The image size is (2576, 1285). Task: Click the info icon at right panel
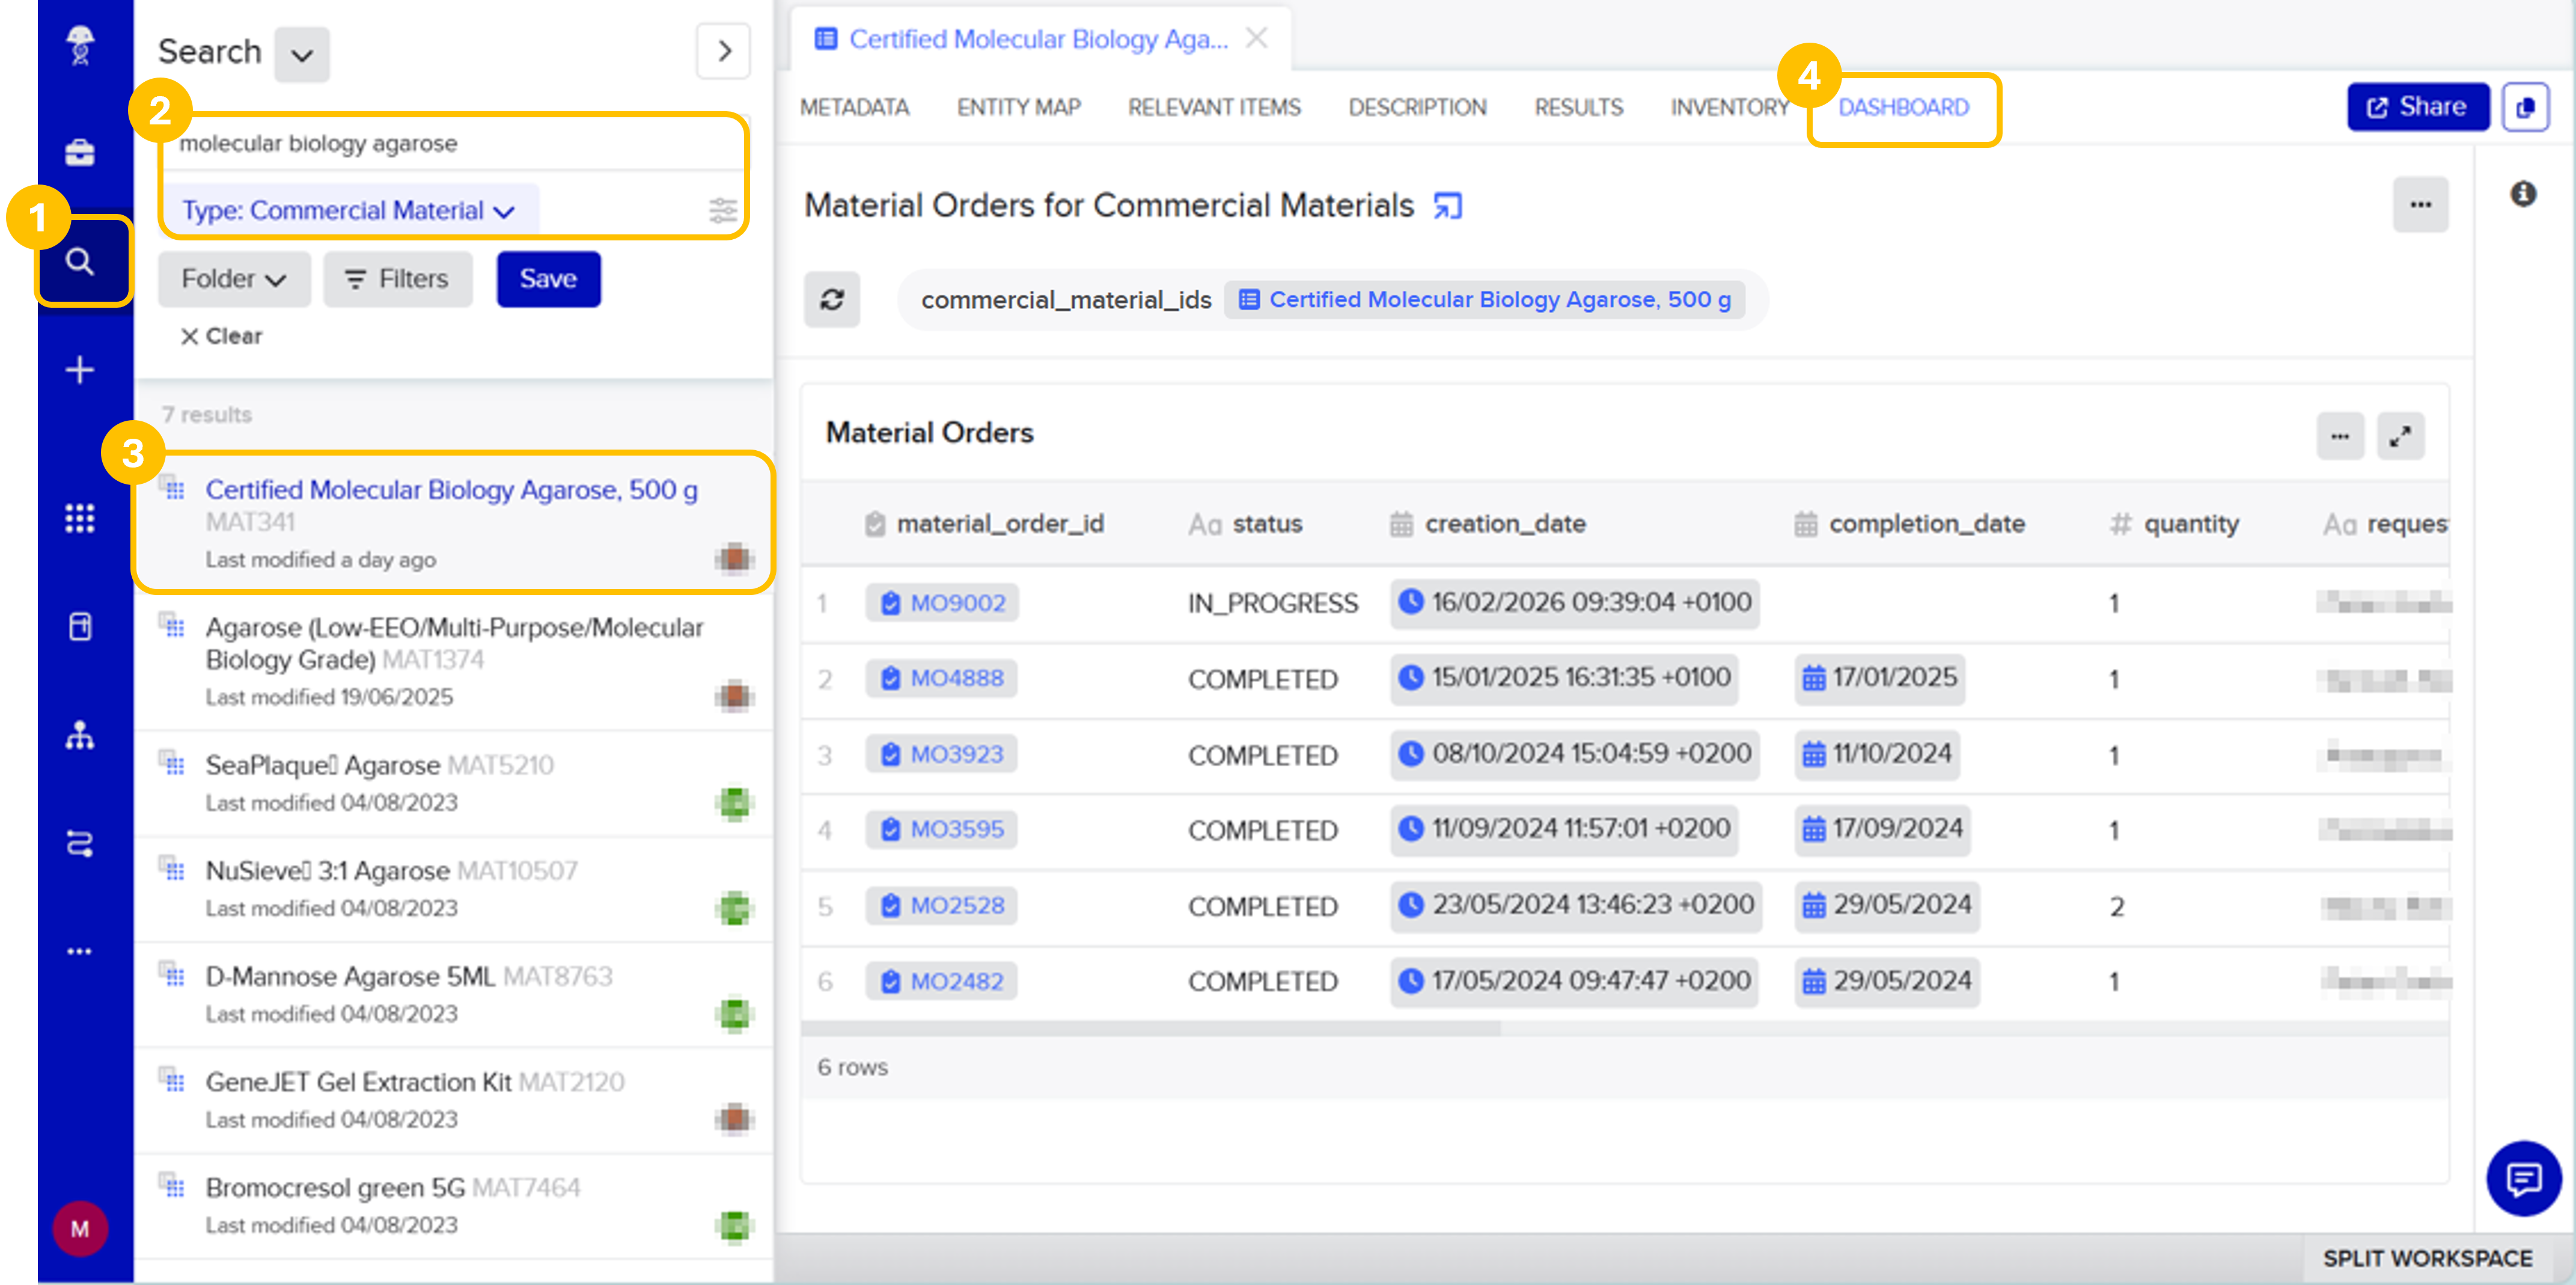pos(2522,194)
